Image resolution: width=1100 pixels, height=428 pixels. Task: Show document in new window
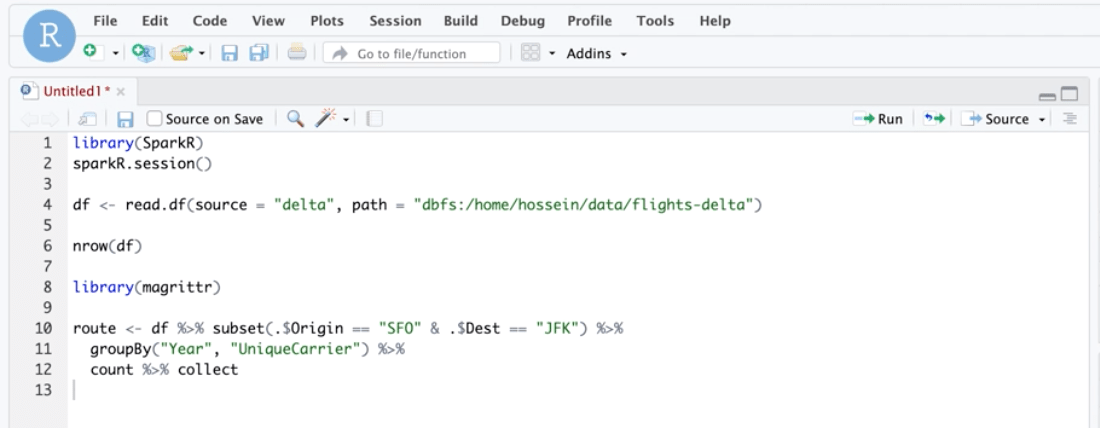(87, 119)
